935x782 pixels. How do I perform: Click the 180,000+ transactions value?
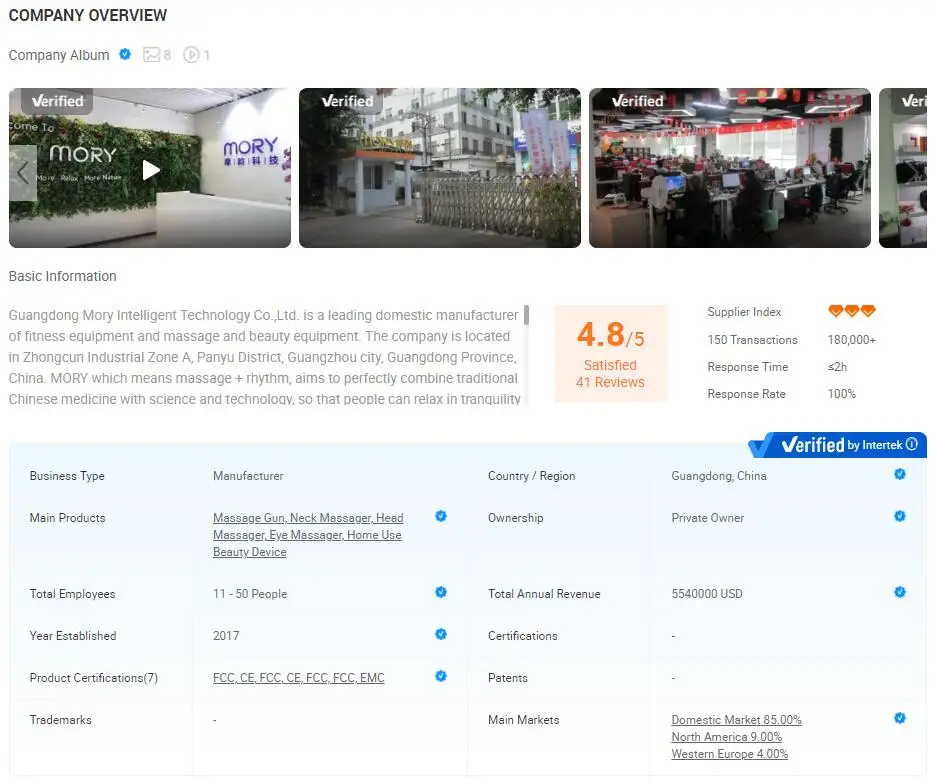click(852, 339)
